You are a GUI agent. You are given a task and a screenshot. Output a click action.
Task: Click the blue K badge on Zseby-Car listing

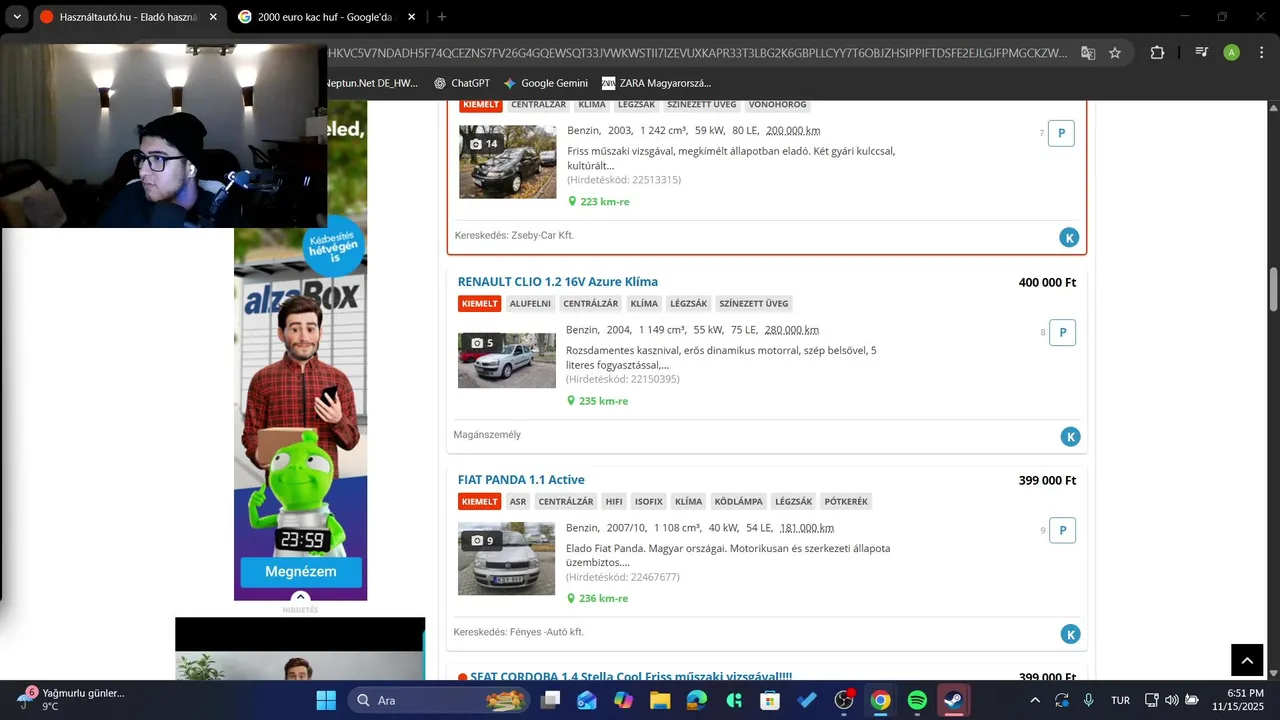(1070, 238)
